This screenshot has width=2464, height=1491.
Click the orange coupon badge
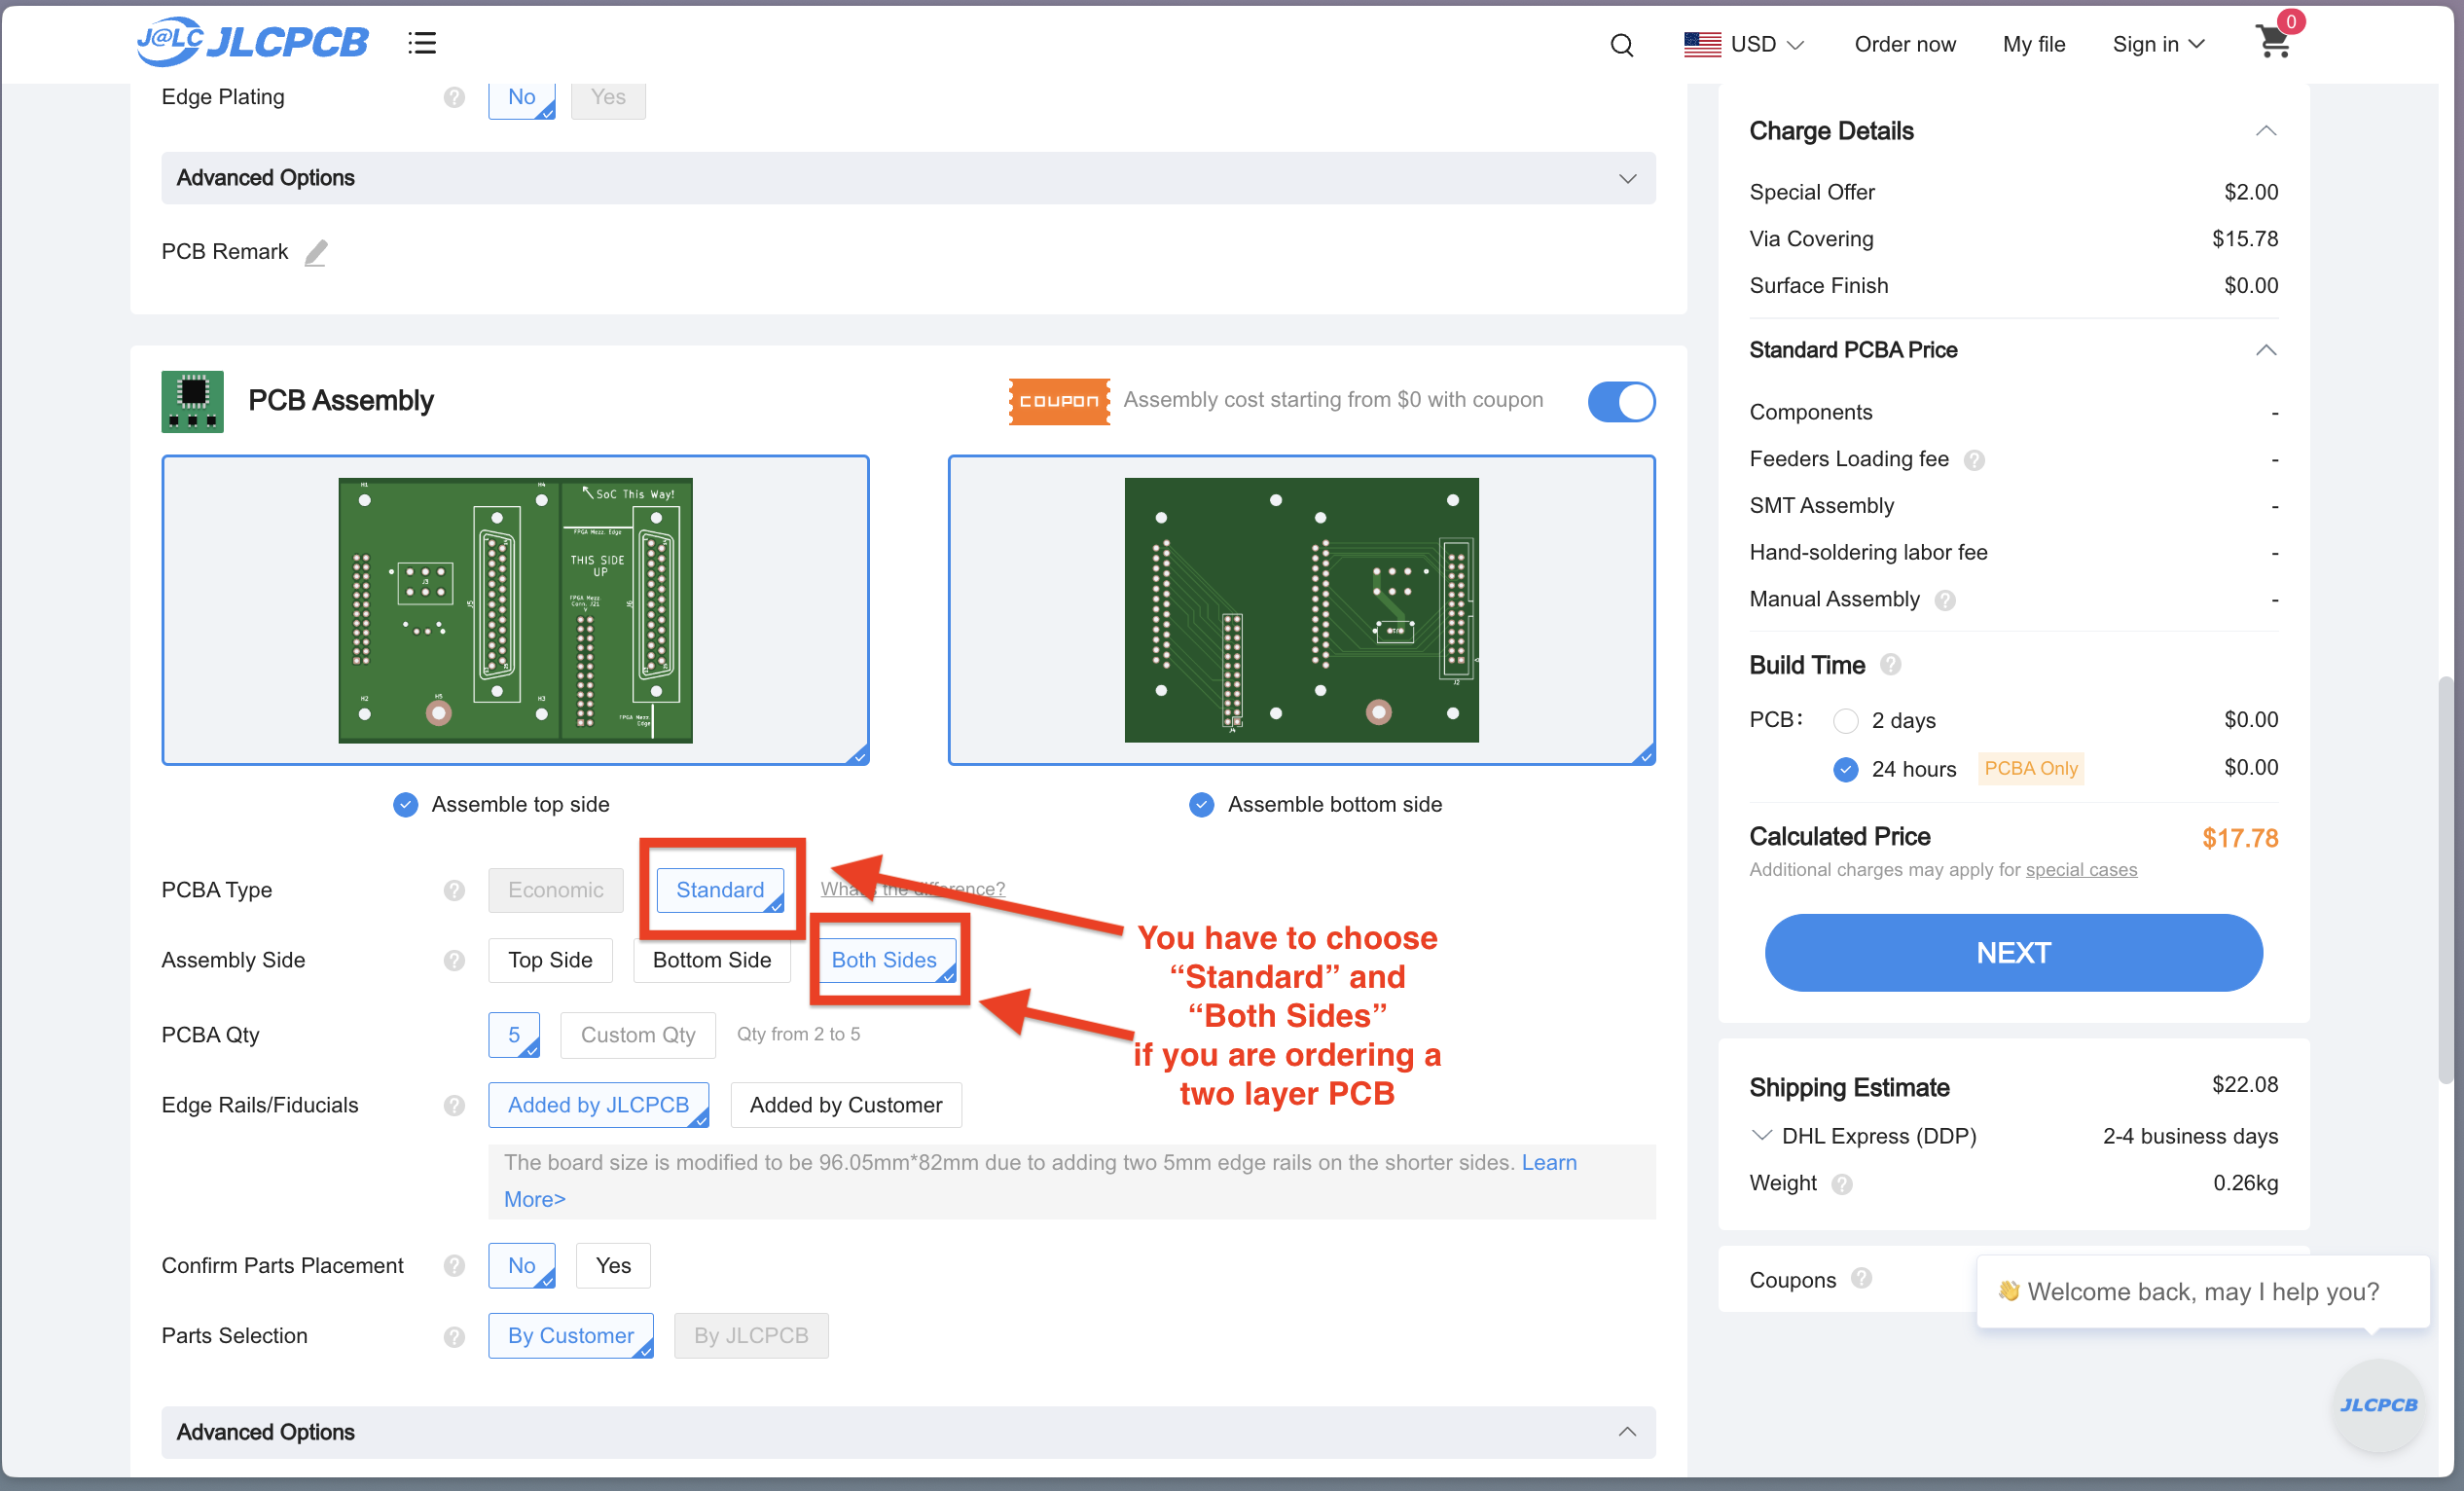tap(1058, 401)
